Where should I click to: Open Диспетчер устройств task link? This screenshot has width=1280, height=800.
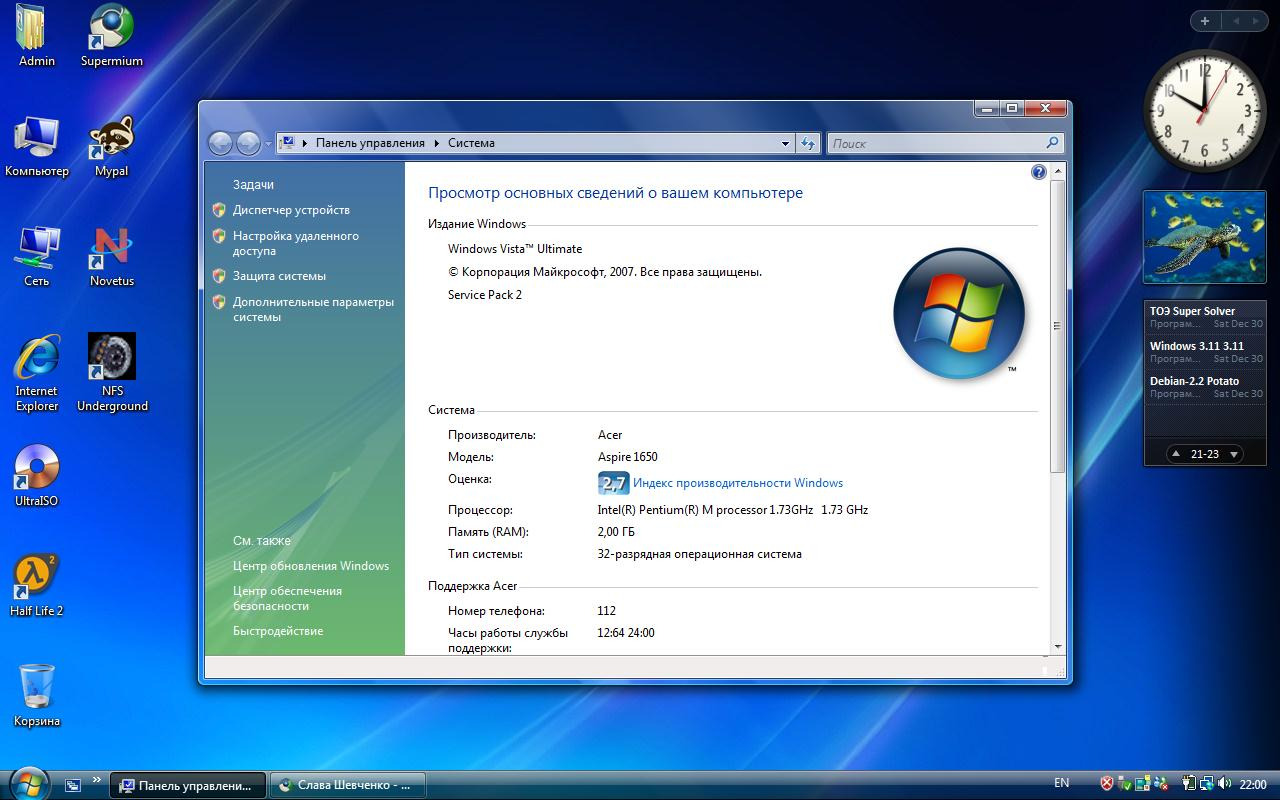(x=291, y=210)
